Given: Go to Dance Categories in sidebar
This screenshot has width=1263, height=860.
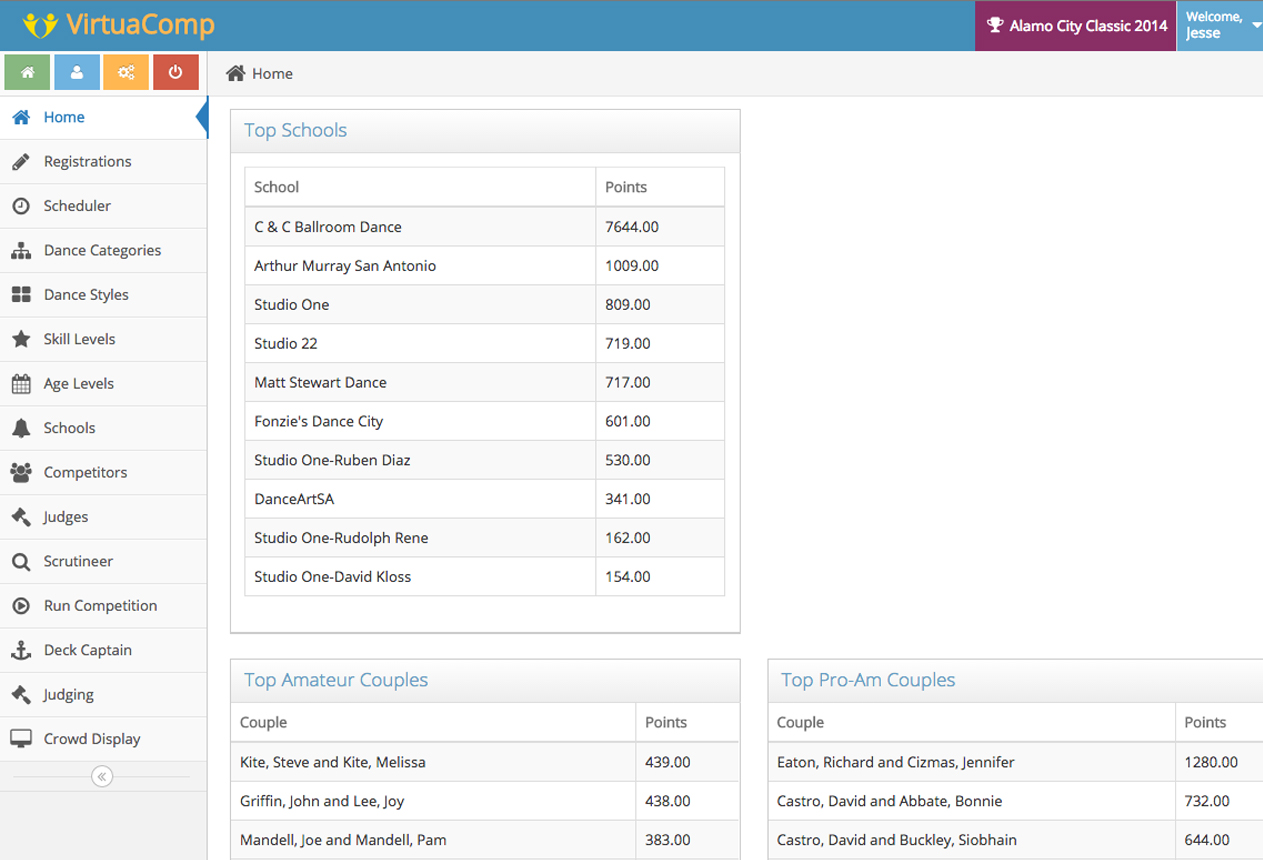Looking at the screenshot, I should tap(102, 251).
